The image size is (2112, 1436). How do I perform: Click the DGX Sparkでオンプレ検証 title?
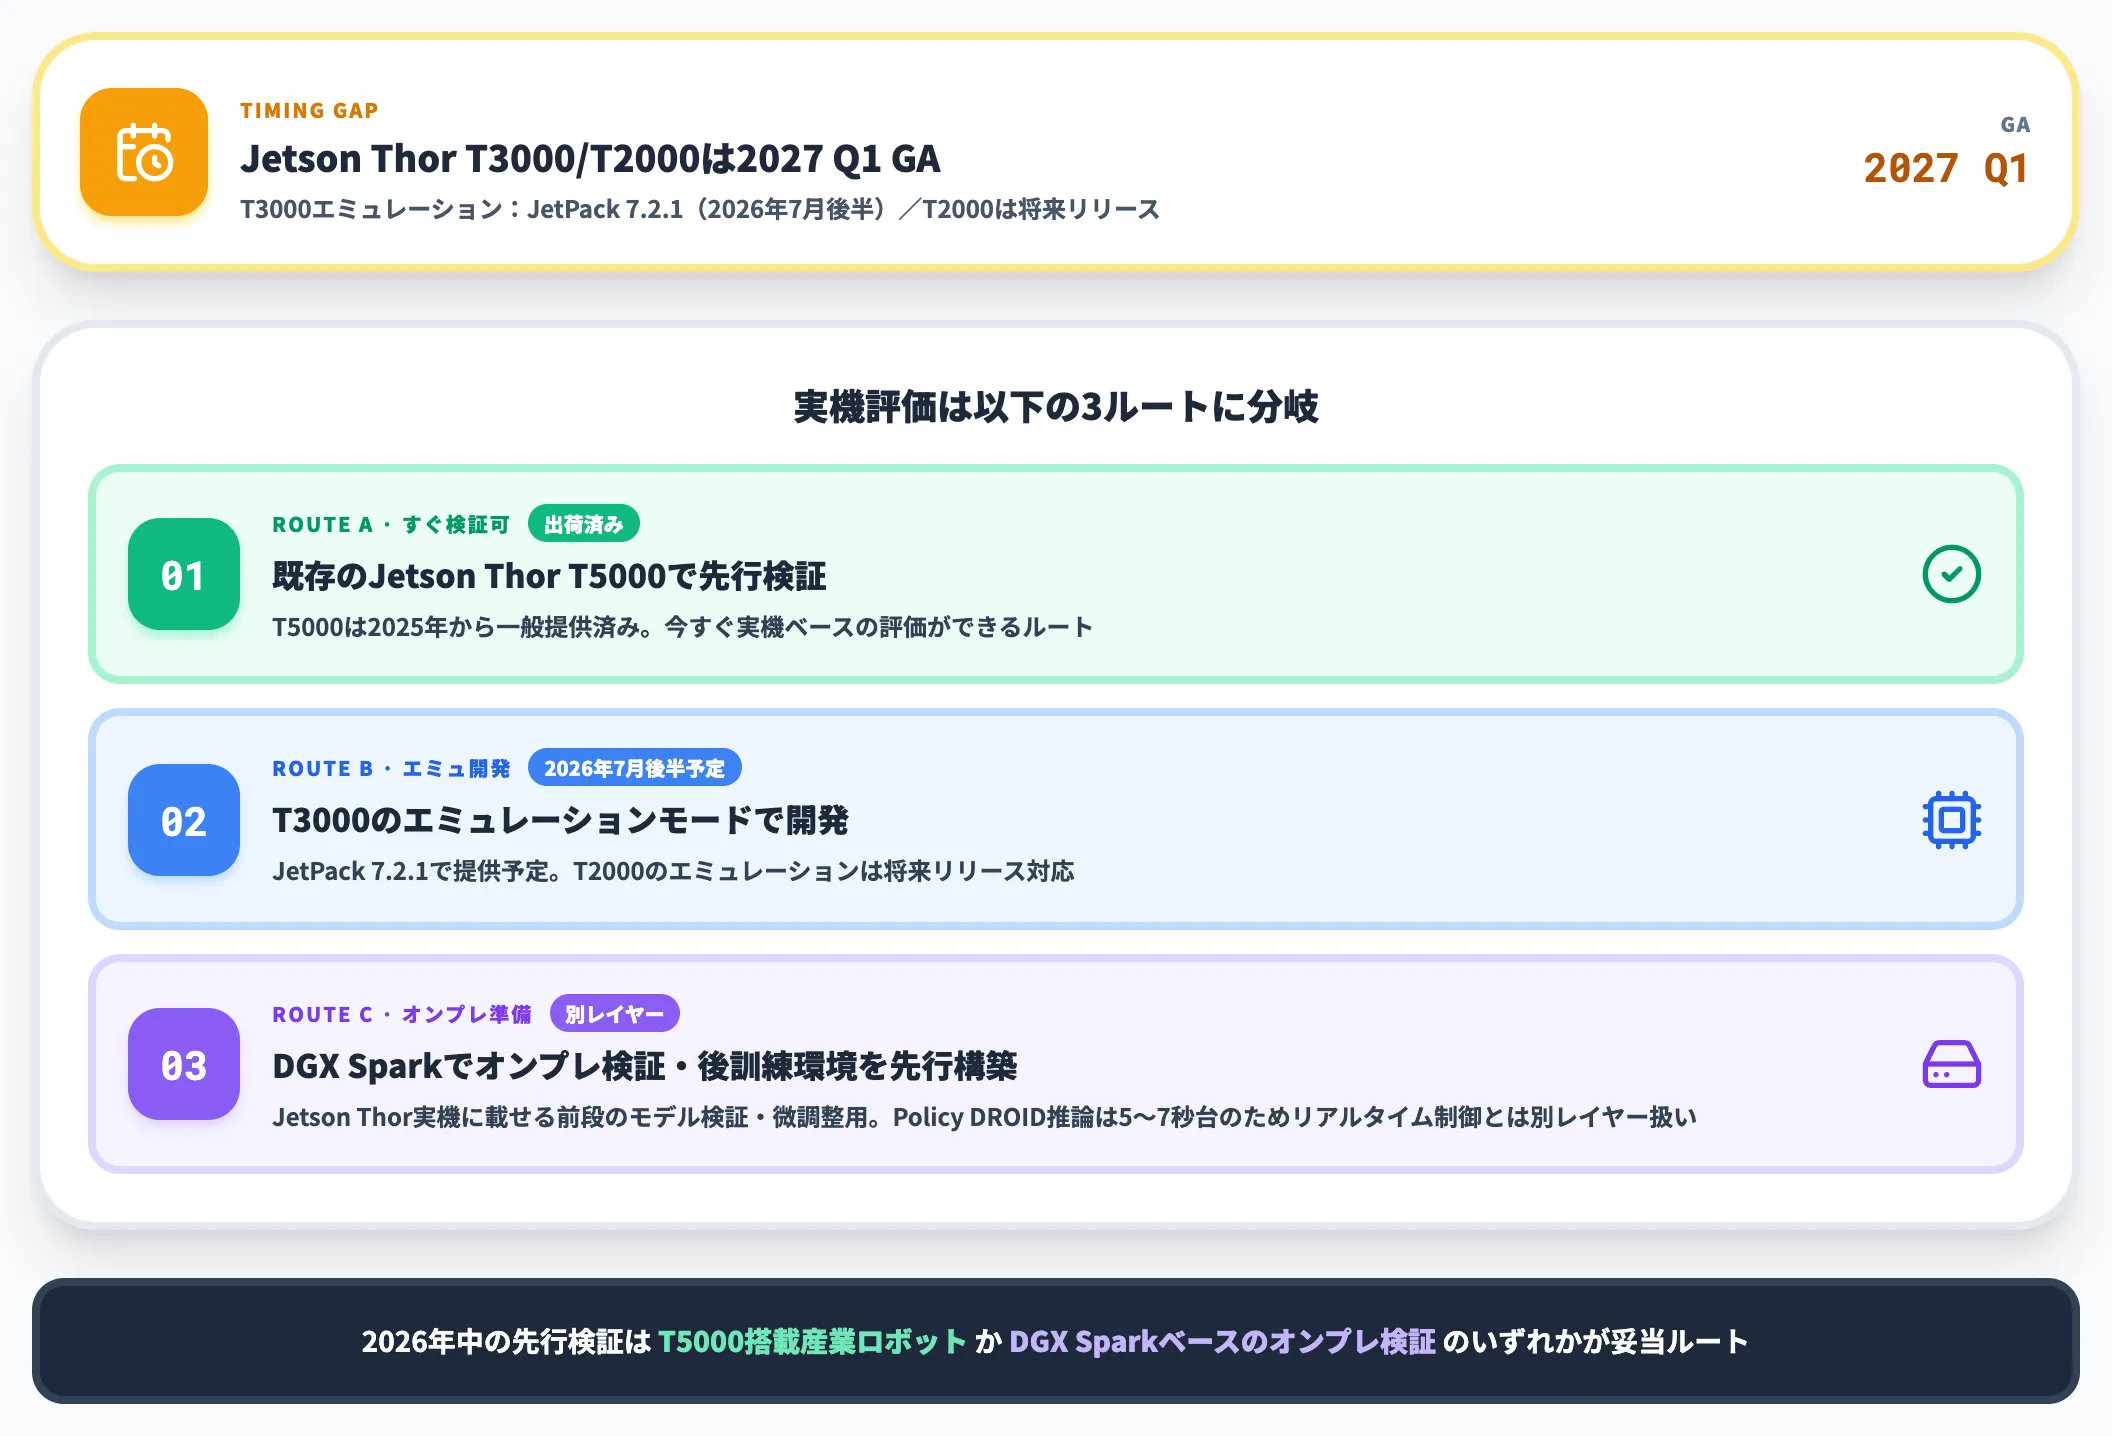click(645, 1066)
